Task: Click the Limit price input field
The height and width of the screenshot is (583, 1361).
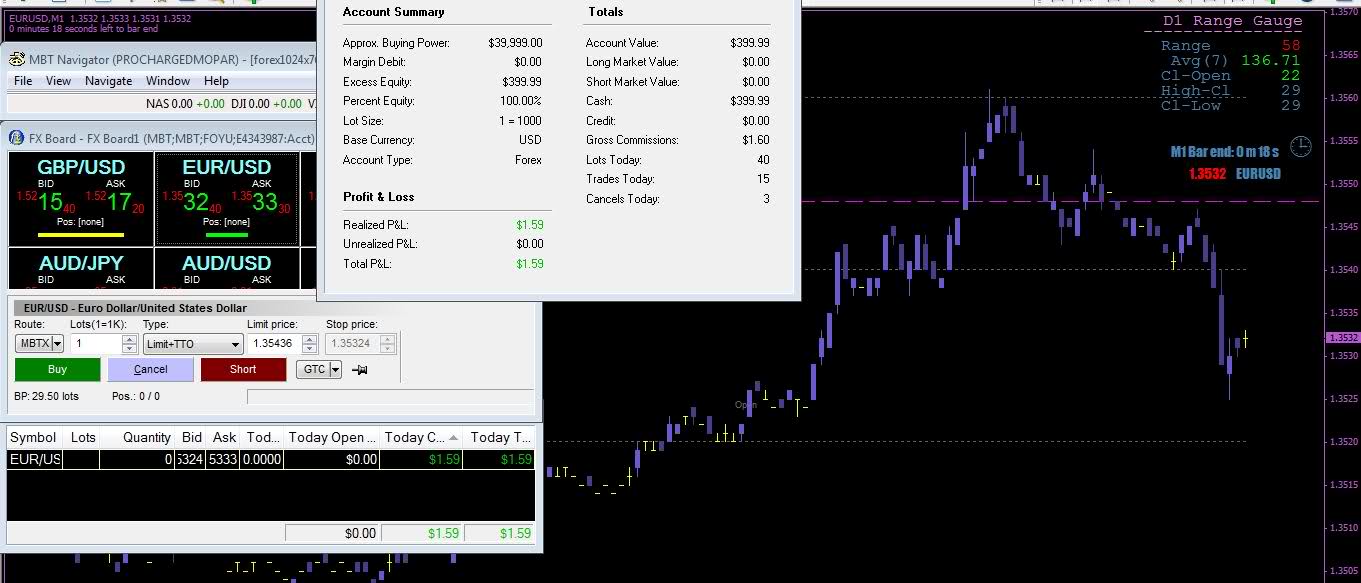Action: coord(272,343)
